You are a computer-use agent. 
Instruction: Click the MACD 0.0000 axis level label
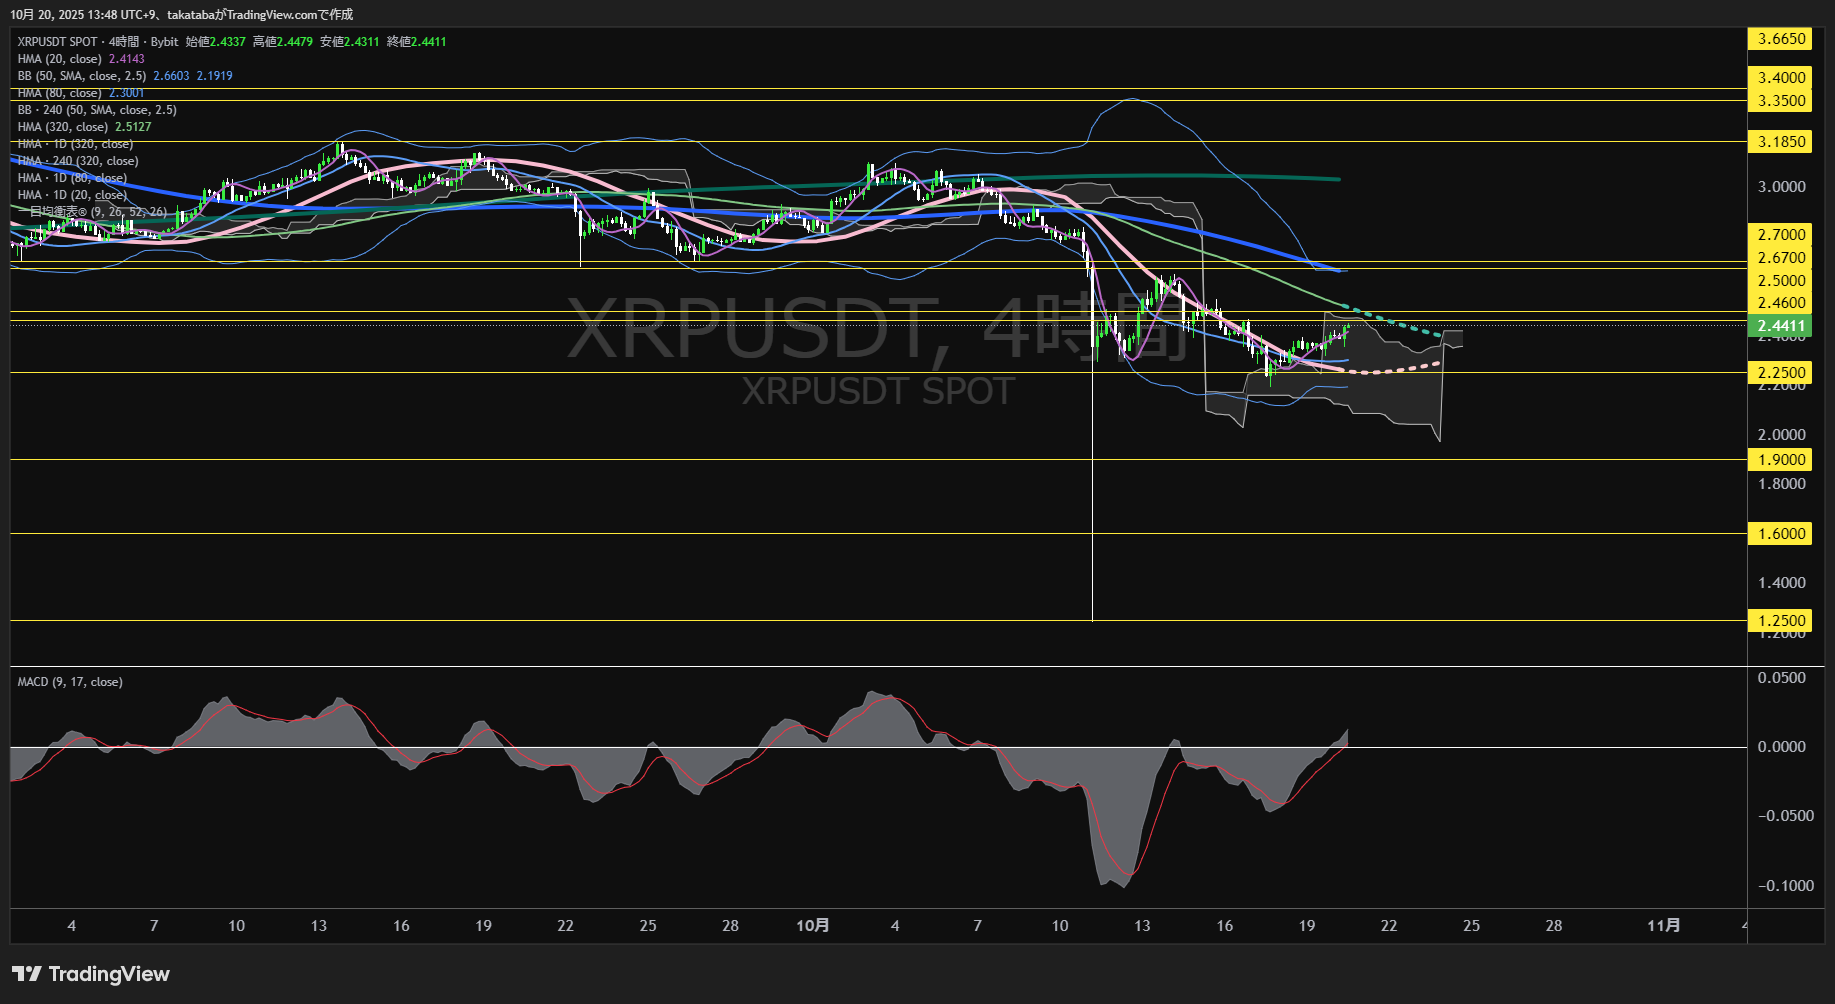point(1781,747)
